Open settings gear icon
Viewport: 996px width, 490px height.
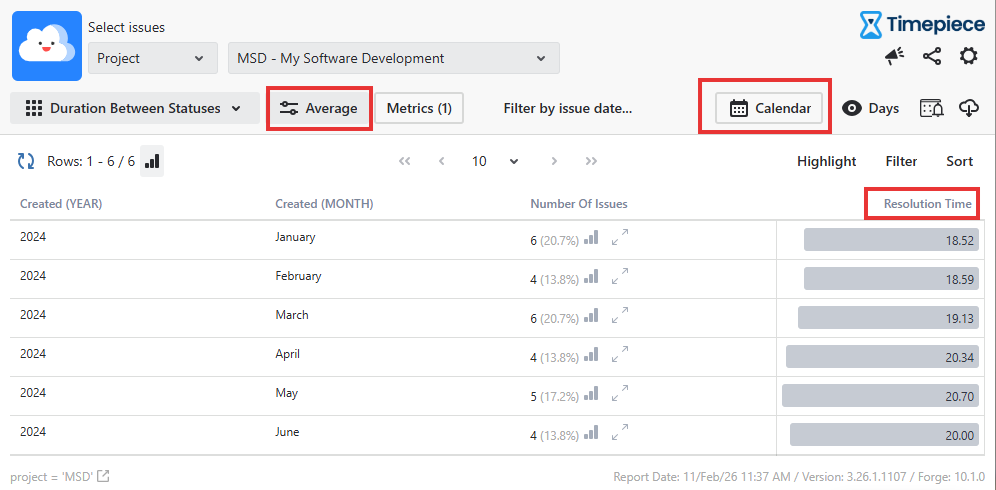[968, 57]
